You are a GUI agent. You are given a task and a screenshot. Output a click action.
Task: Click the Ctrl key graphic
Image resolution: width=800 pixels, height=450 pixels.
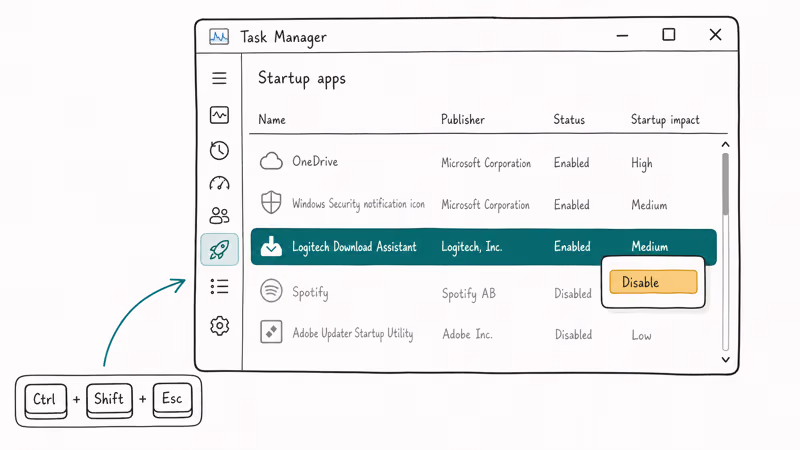coord(45,400)
